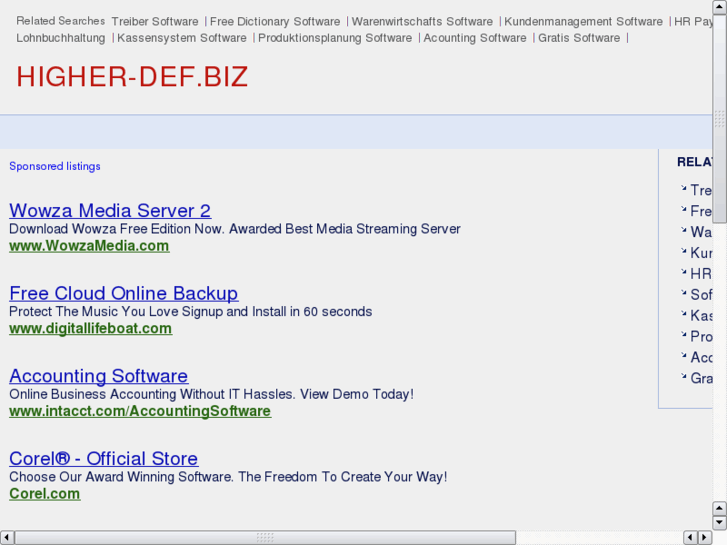Open Kassensystem Software related search

point(182,38)
